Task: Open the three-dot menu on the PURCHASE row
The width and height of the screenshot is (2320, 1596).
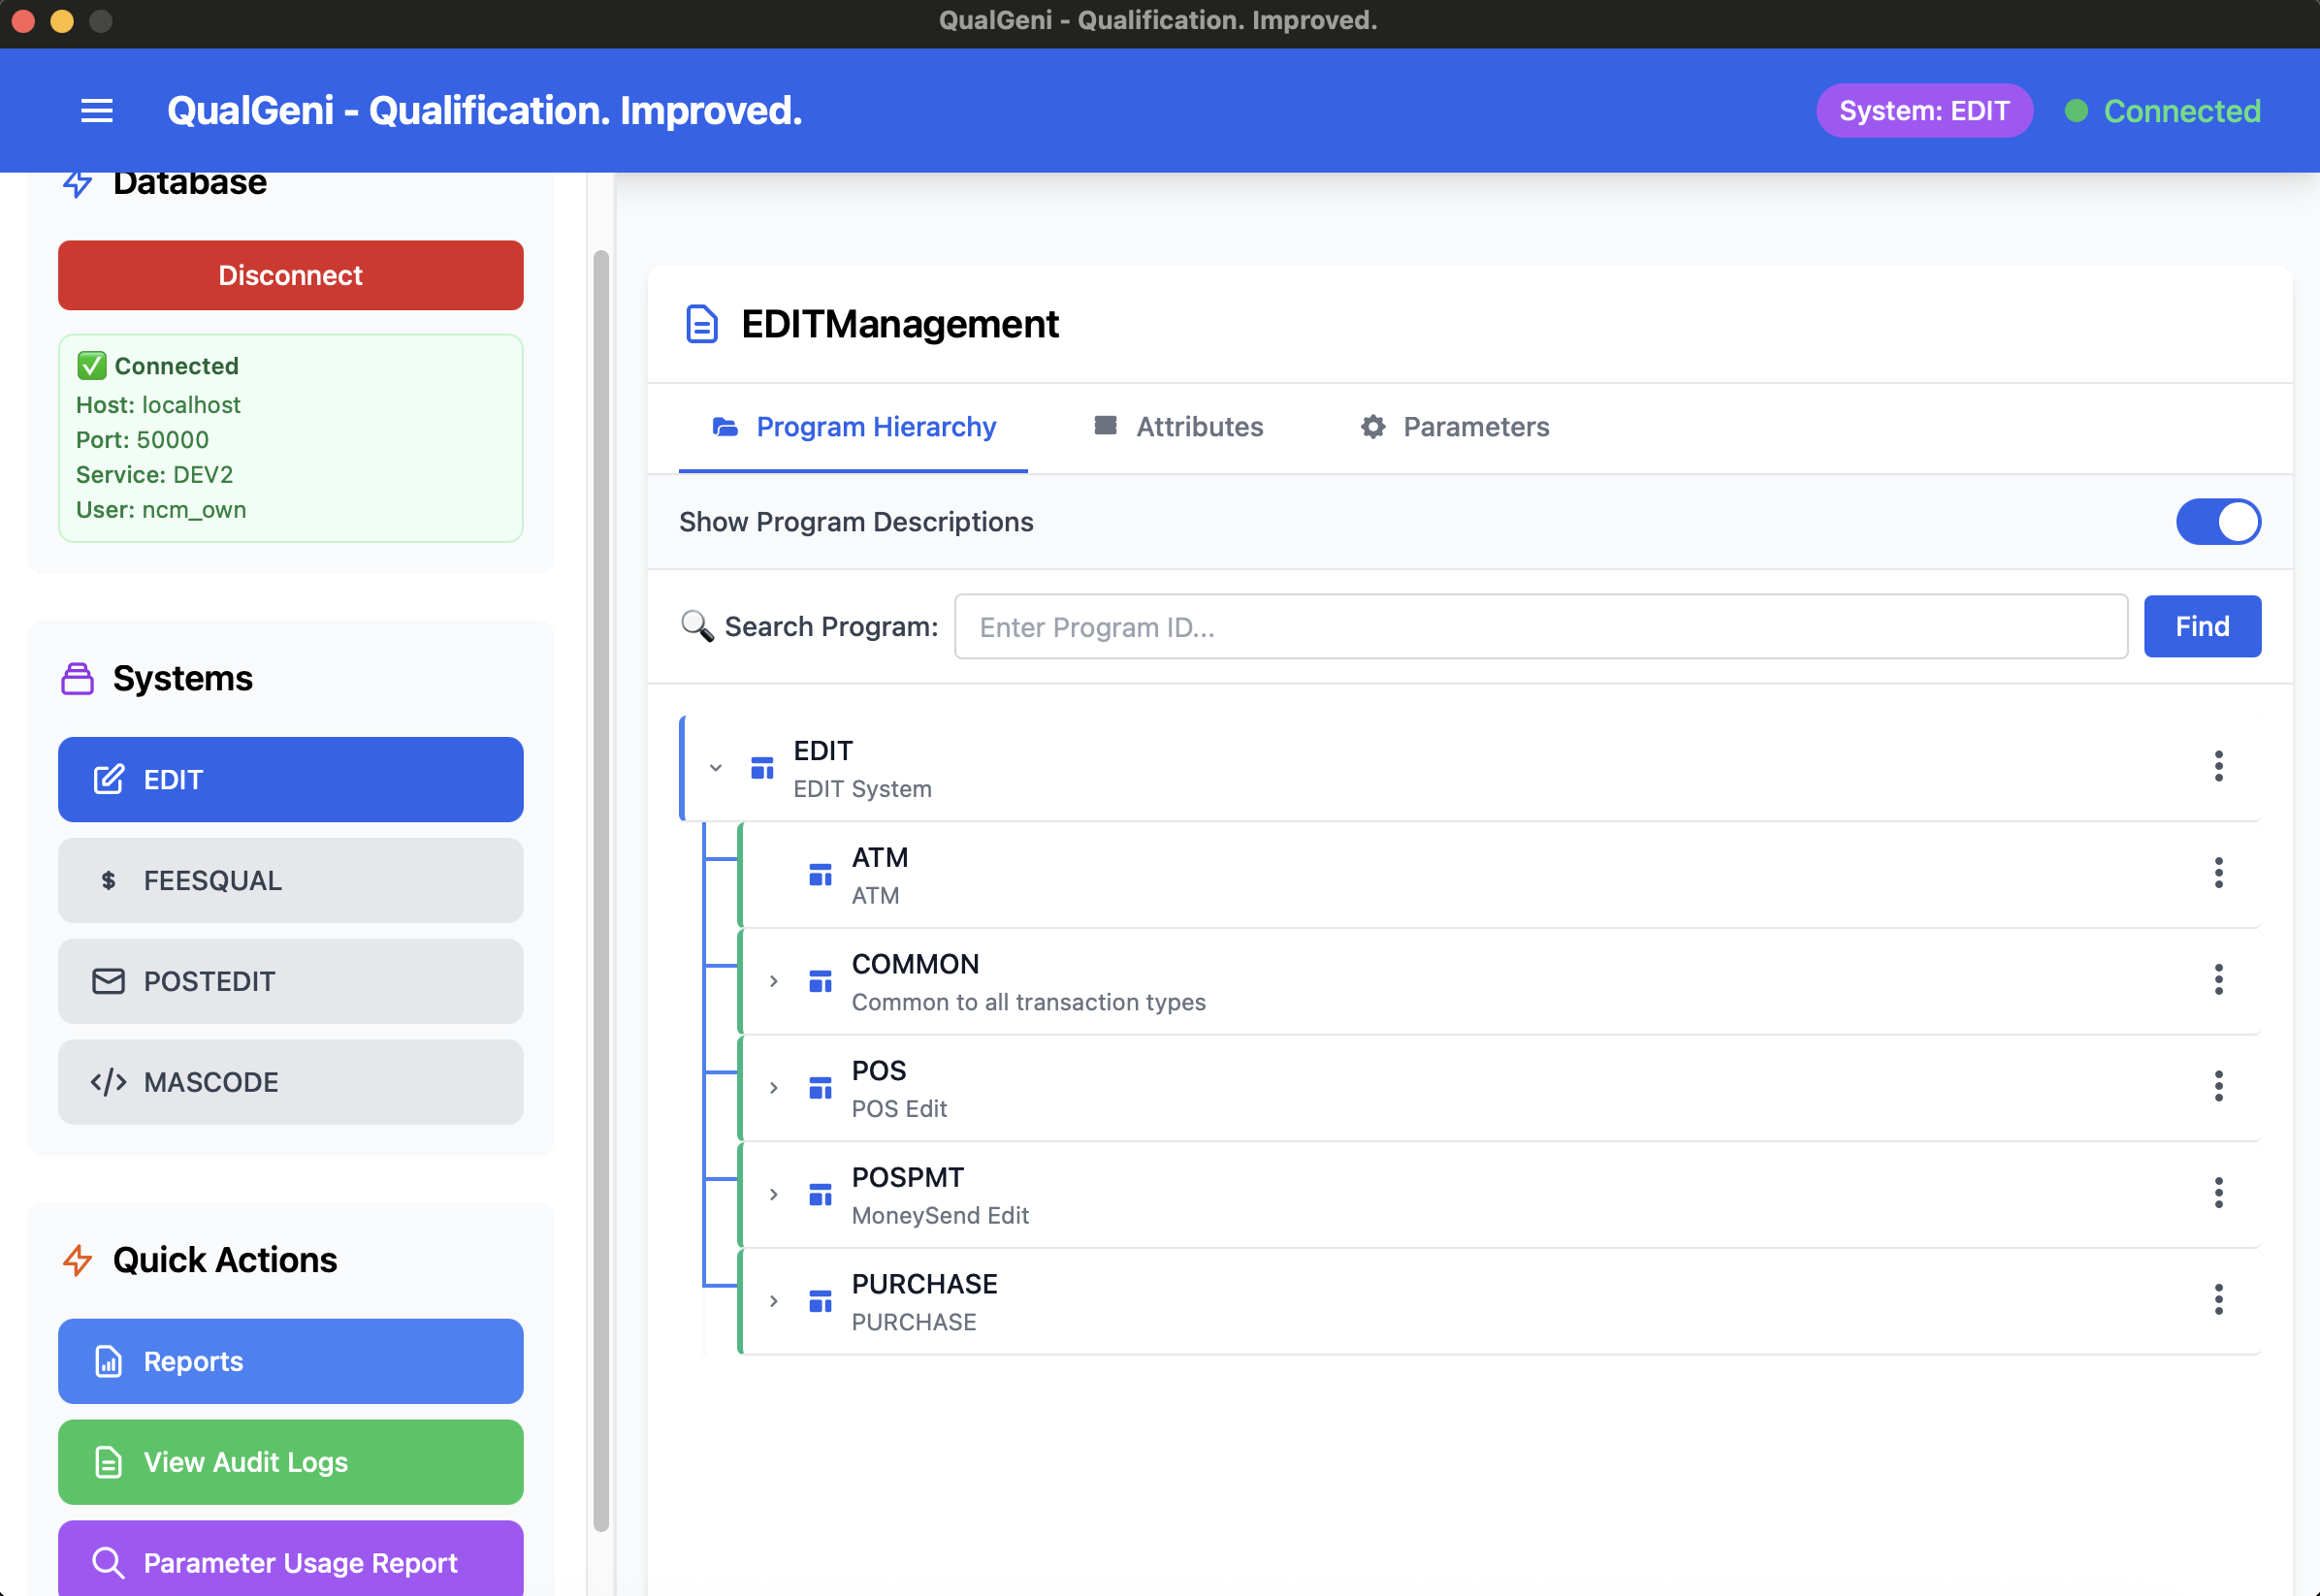Action: tap(2219, 1301)
